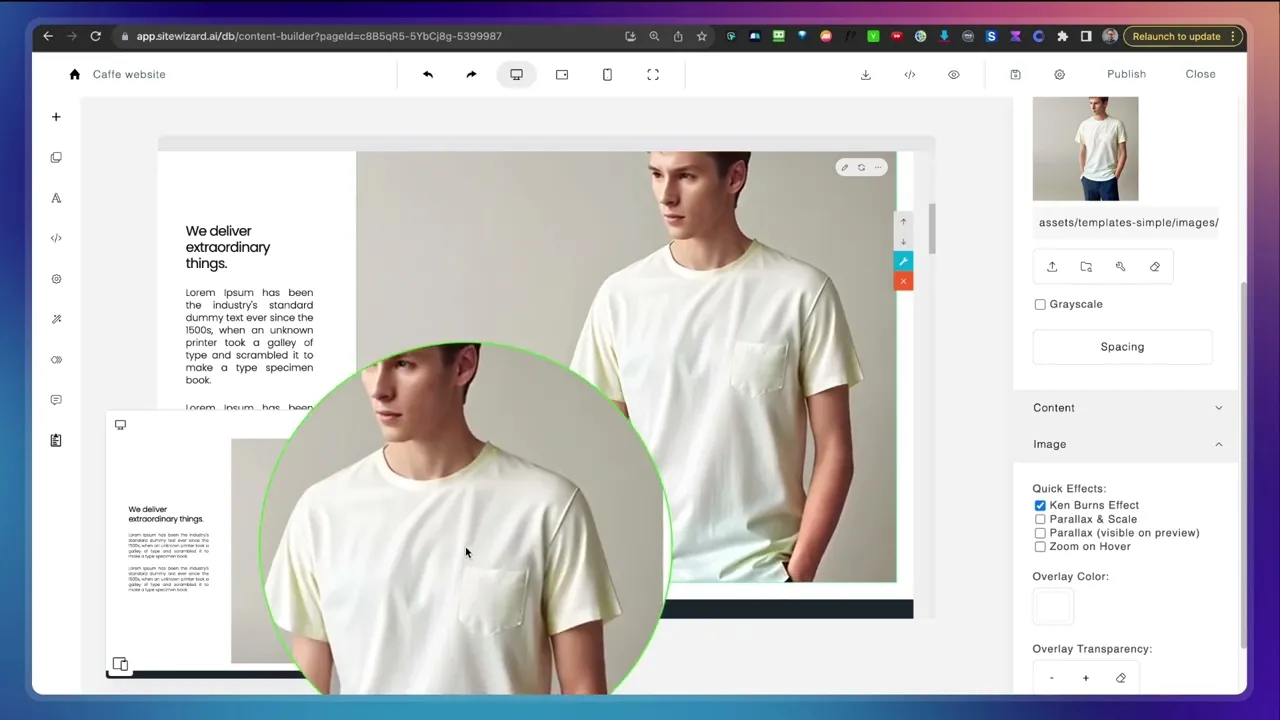Click the chat bubble icon in left sidebar
1280x720 pixels.
pyautogui.click(x=56, y=400)
